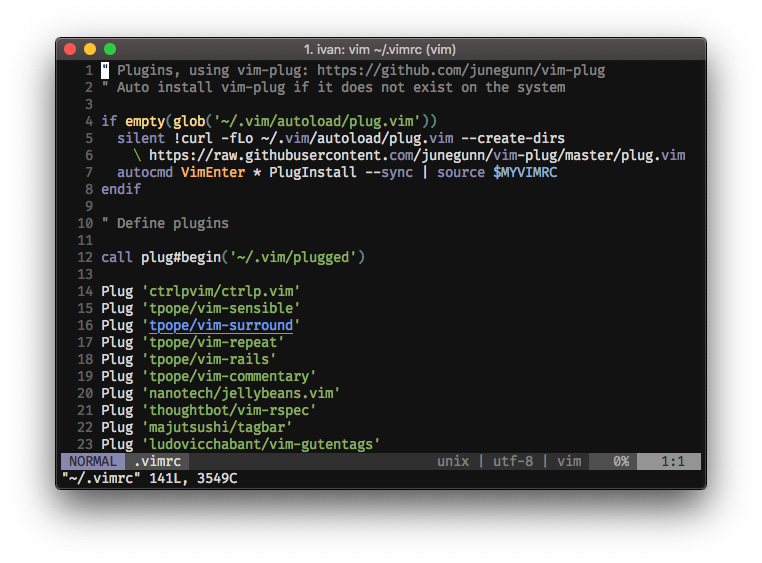Click 'majutsushi/tagbar' plugin on line 22
The height and width of the screenshot is (563, 762).
click(217, 427)
